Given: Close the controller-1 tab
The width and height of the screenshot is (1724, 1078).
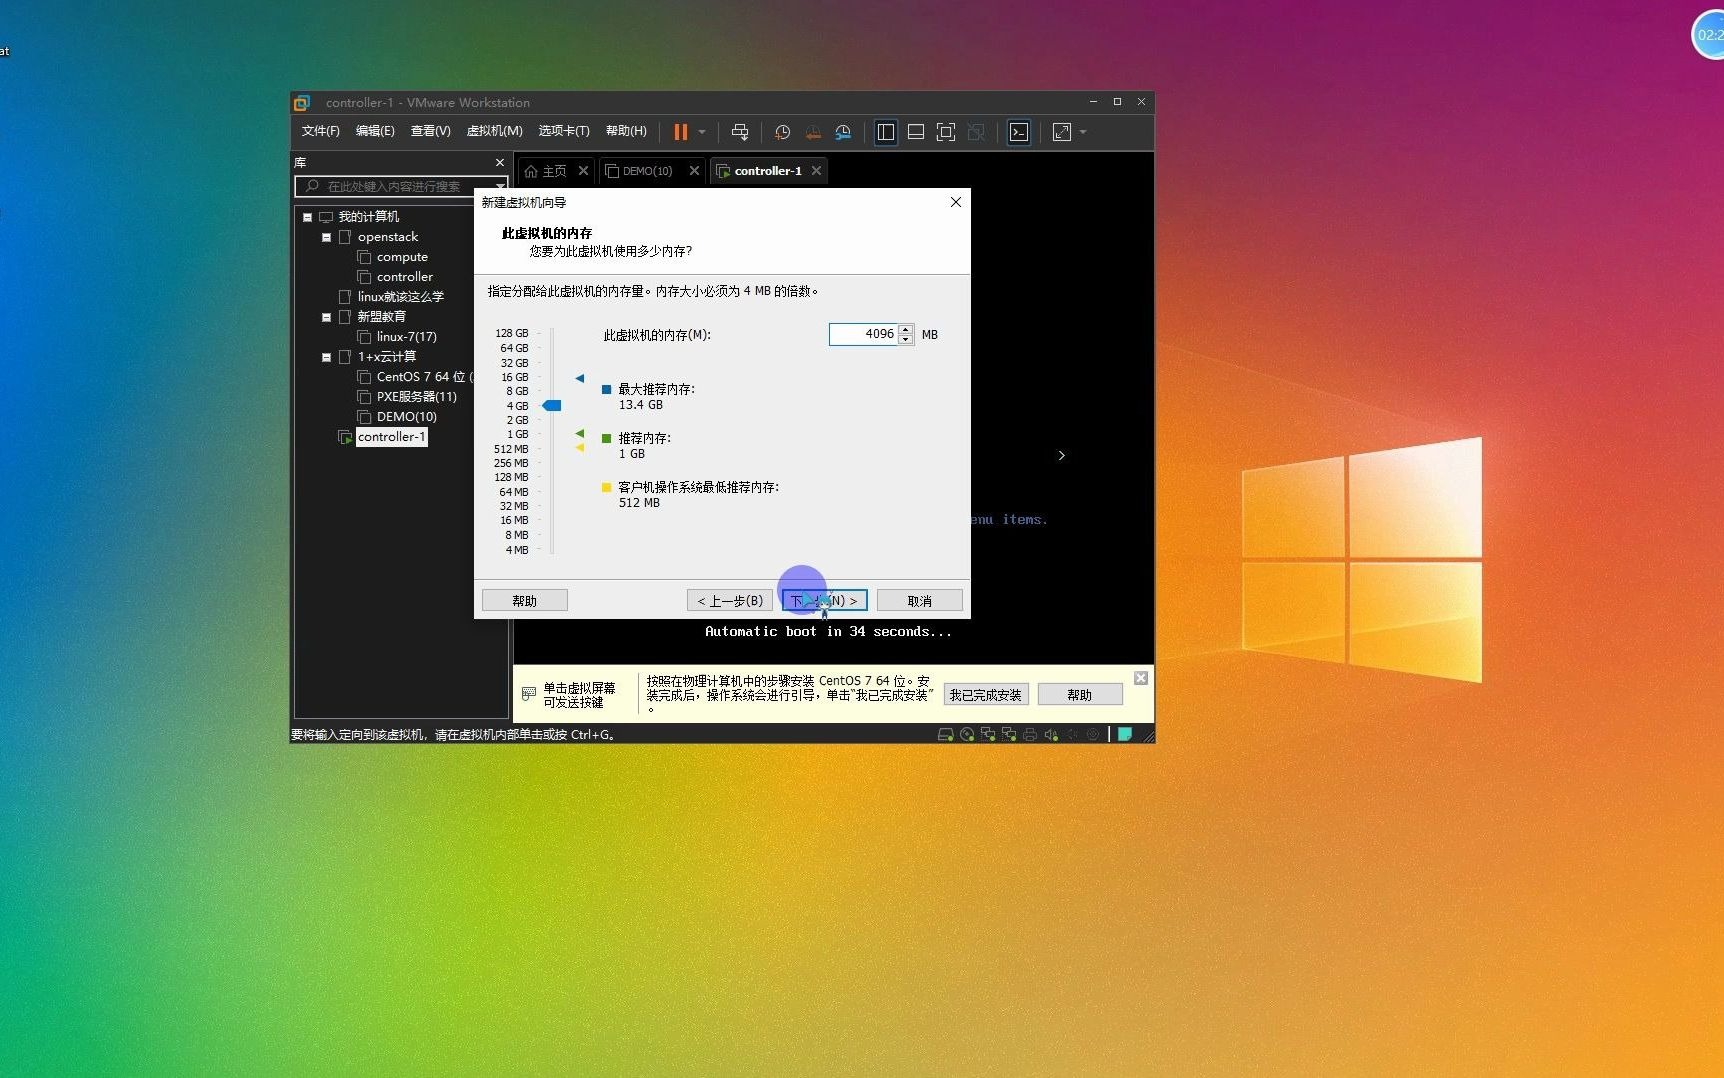Looking at the screenshot, I should tap(817, 171).
